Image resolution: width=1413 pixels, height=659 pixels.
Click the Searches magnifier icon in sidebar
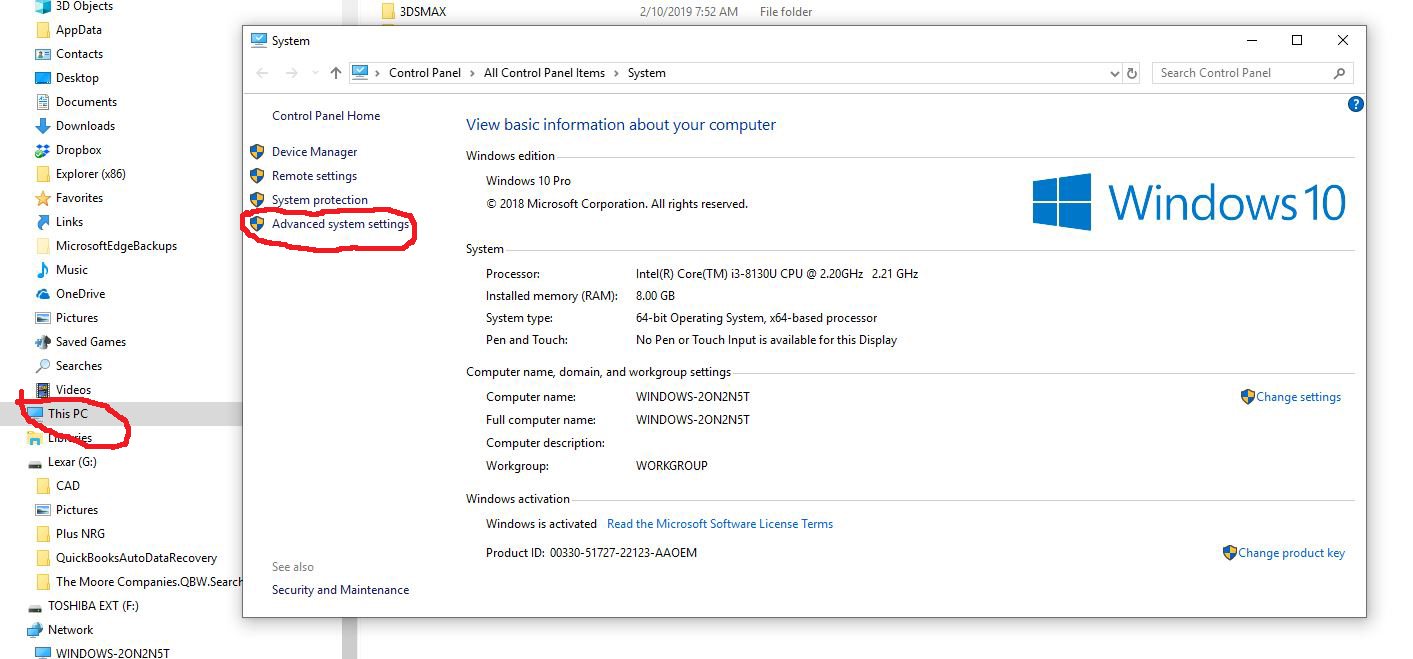tap(43, 366)
